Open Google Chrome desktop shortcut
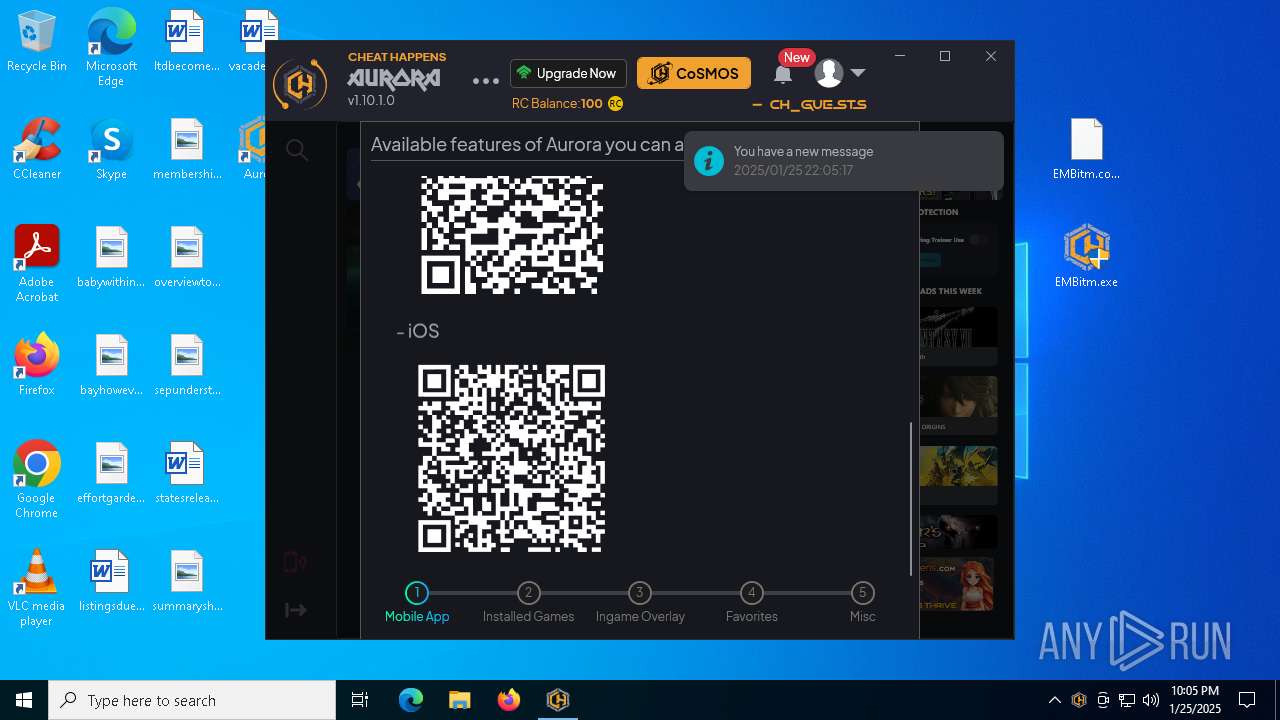This screenshot has height=720, width=1280. pos(37,480)
